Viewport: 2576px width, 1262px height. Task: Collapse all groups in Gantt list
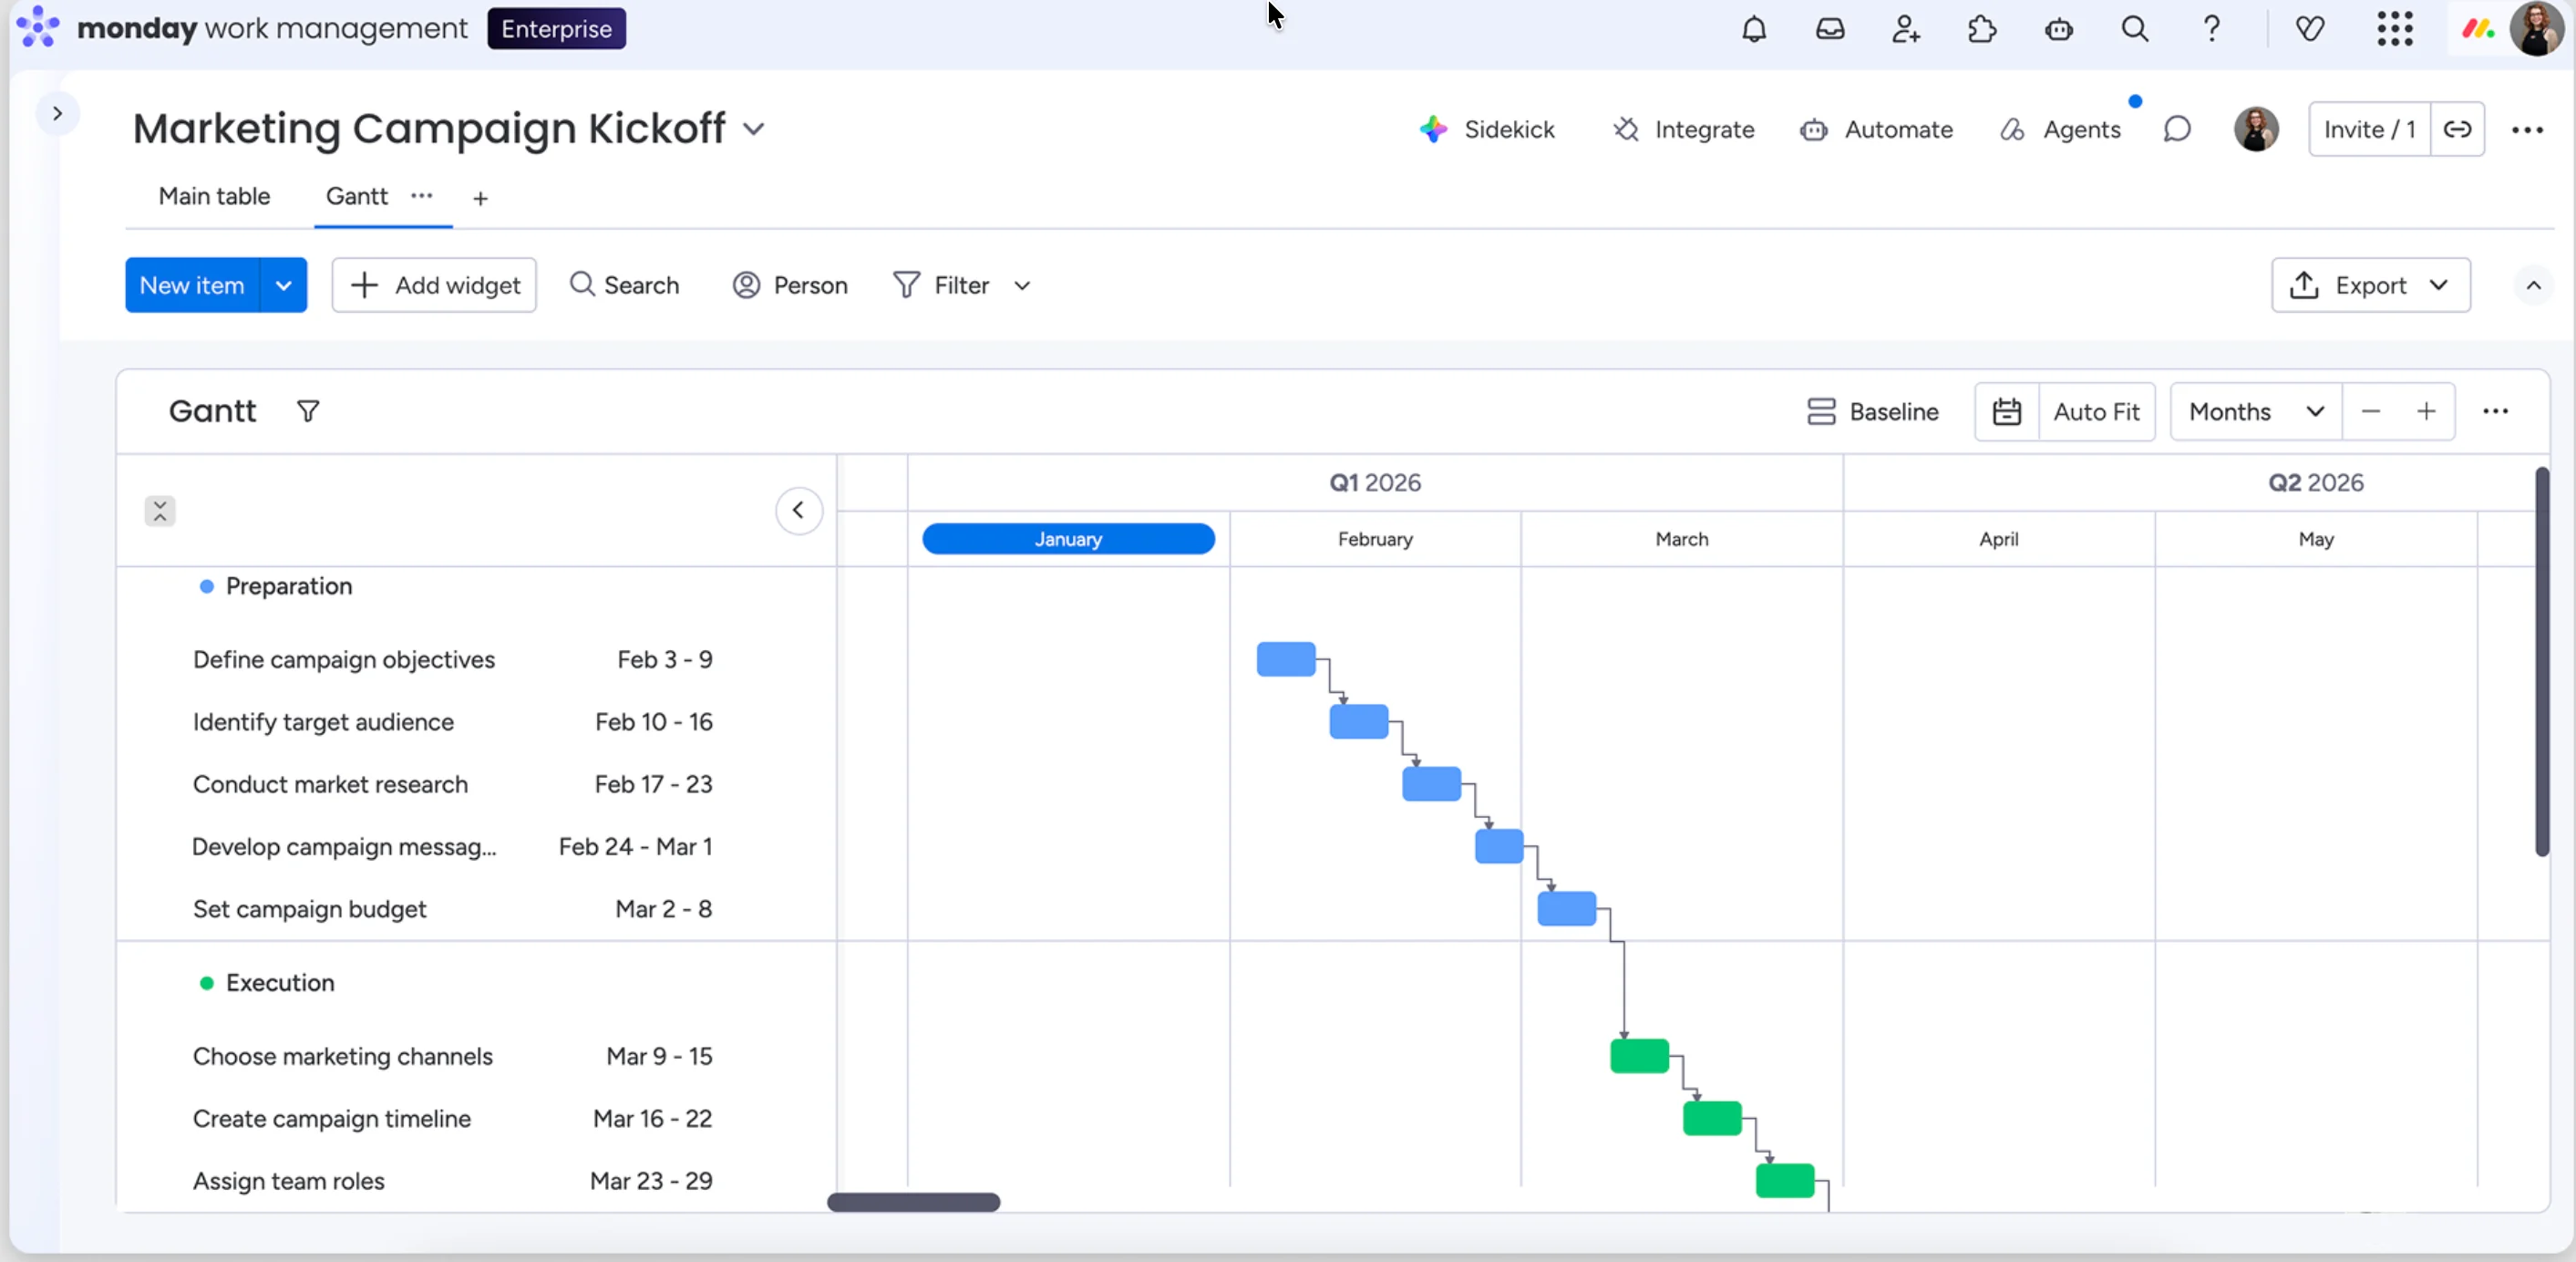160,511
